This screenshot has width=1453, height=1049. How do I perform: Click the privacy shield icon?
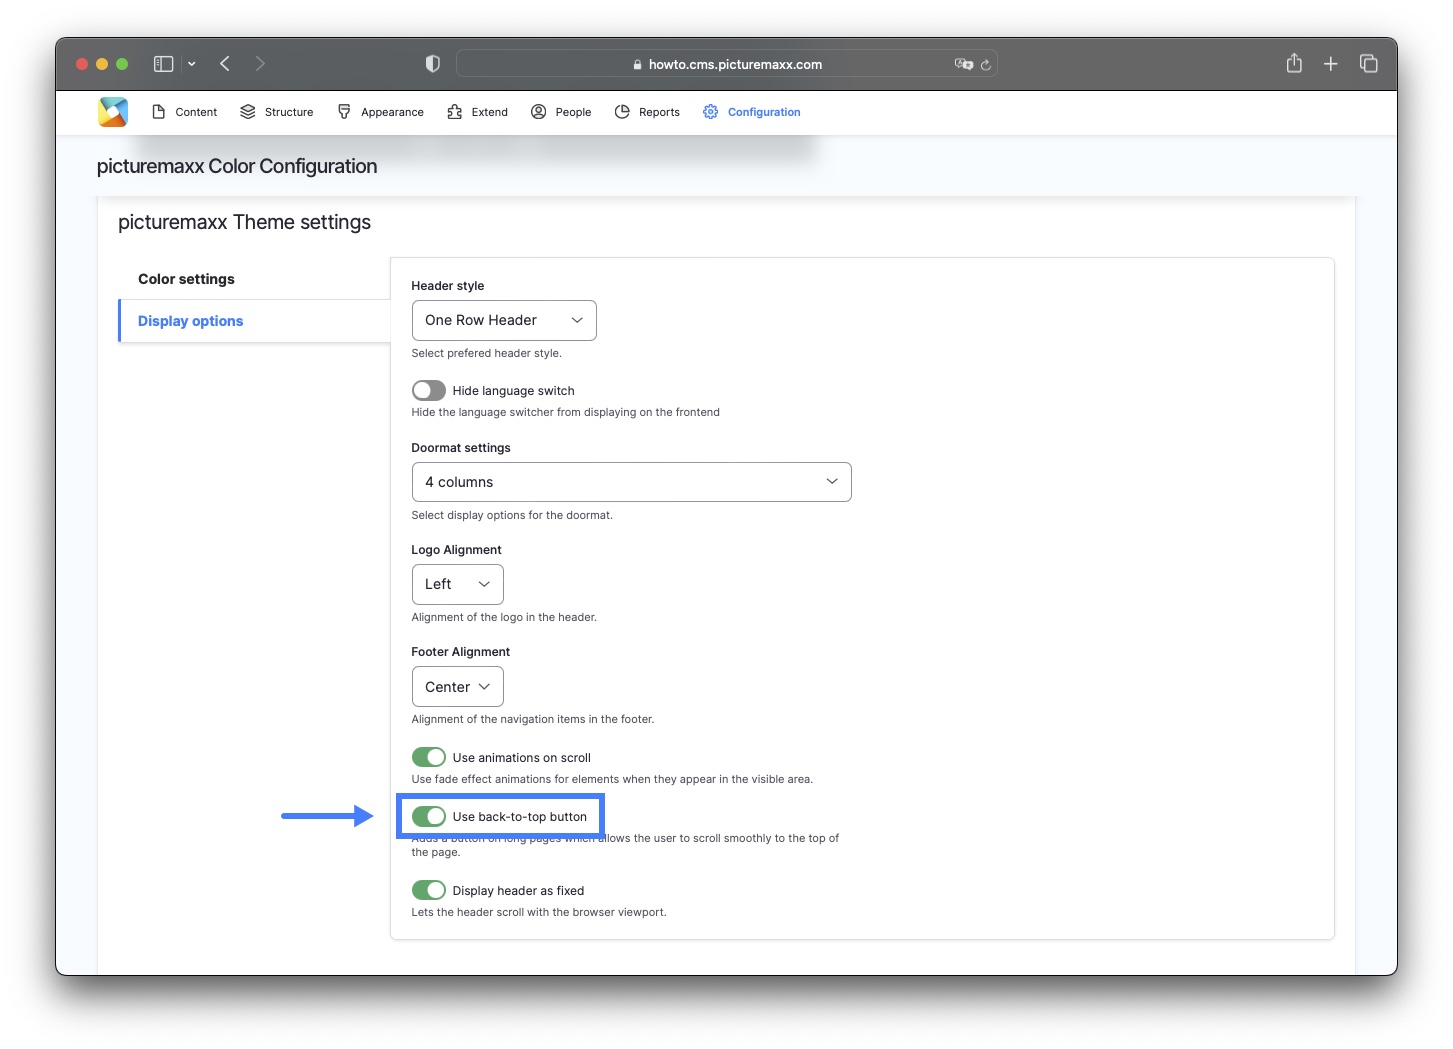pos(432,64)
